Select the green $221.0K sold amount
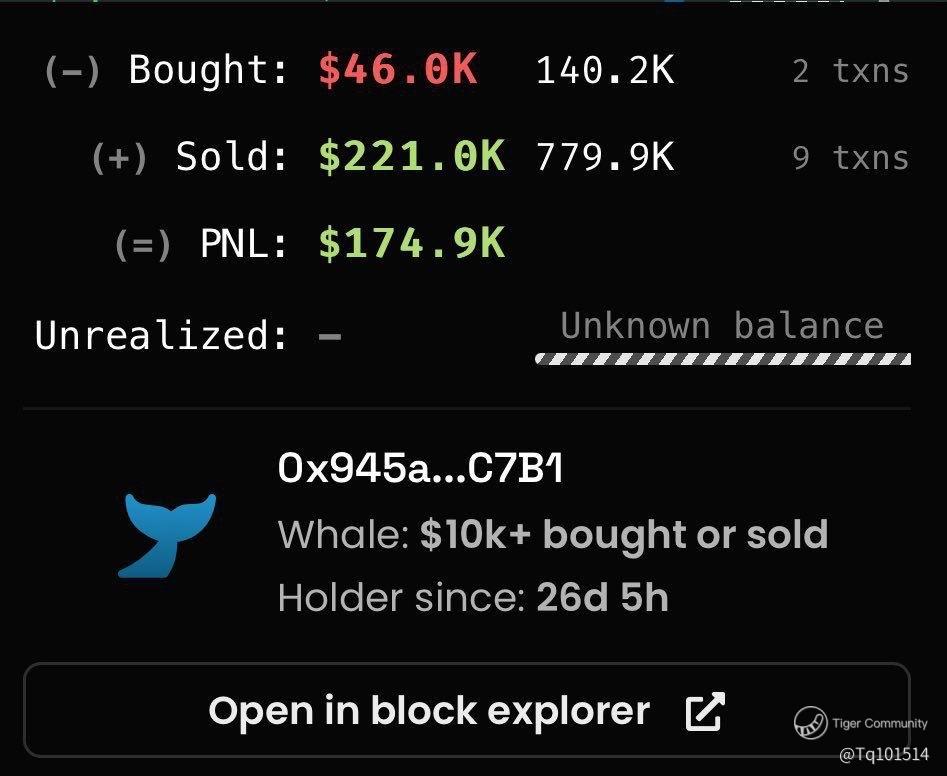The image size is (947, 776). (412, 157)
